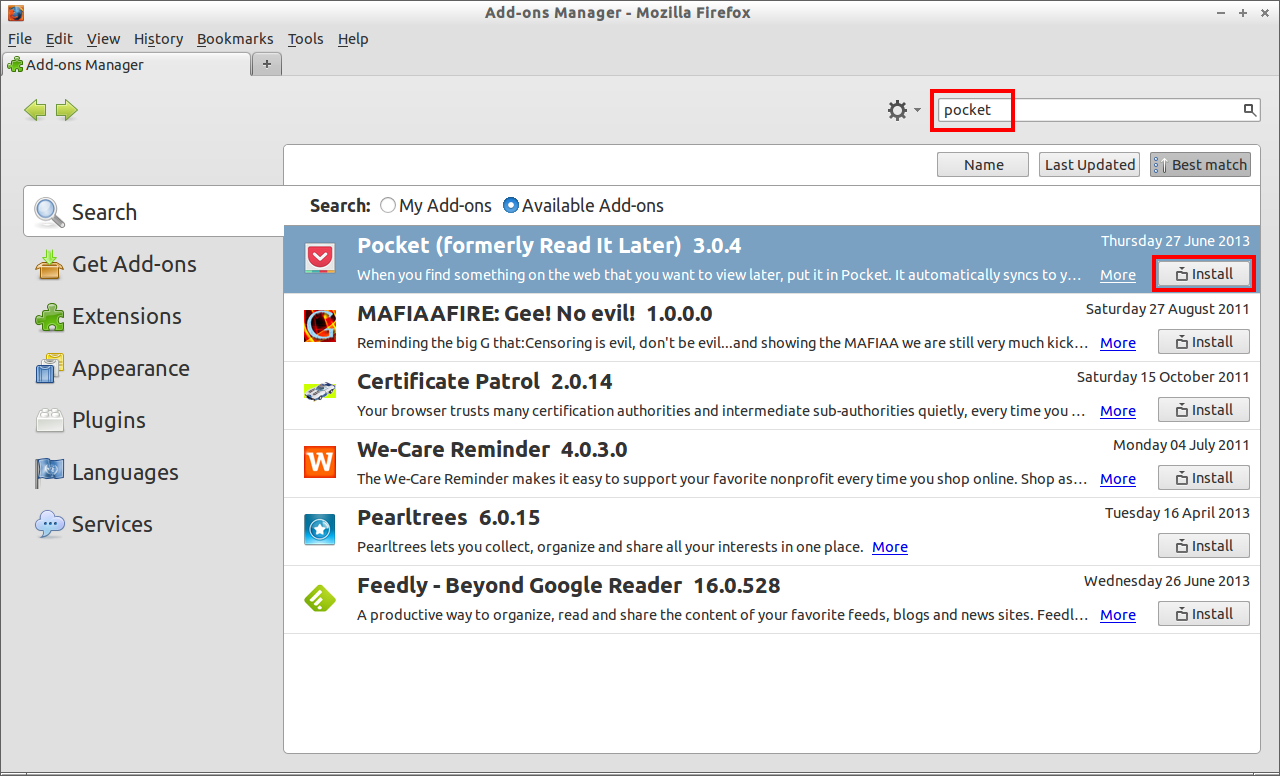This screenshot has width=1280, height=776.
Task: Click the date Monday 04 July 2011
Action: [x=1181, y=445]
